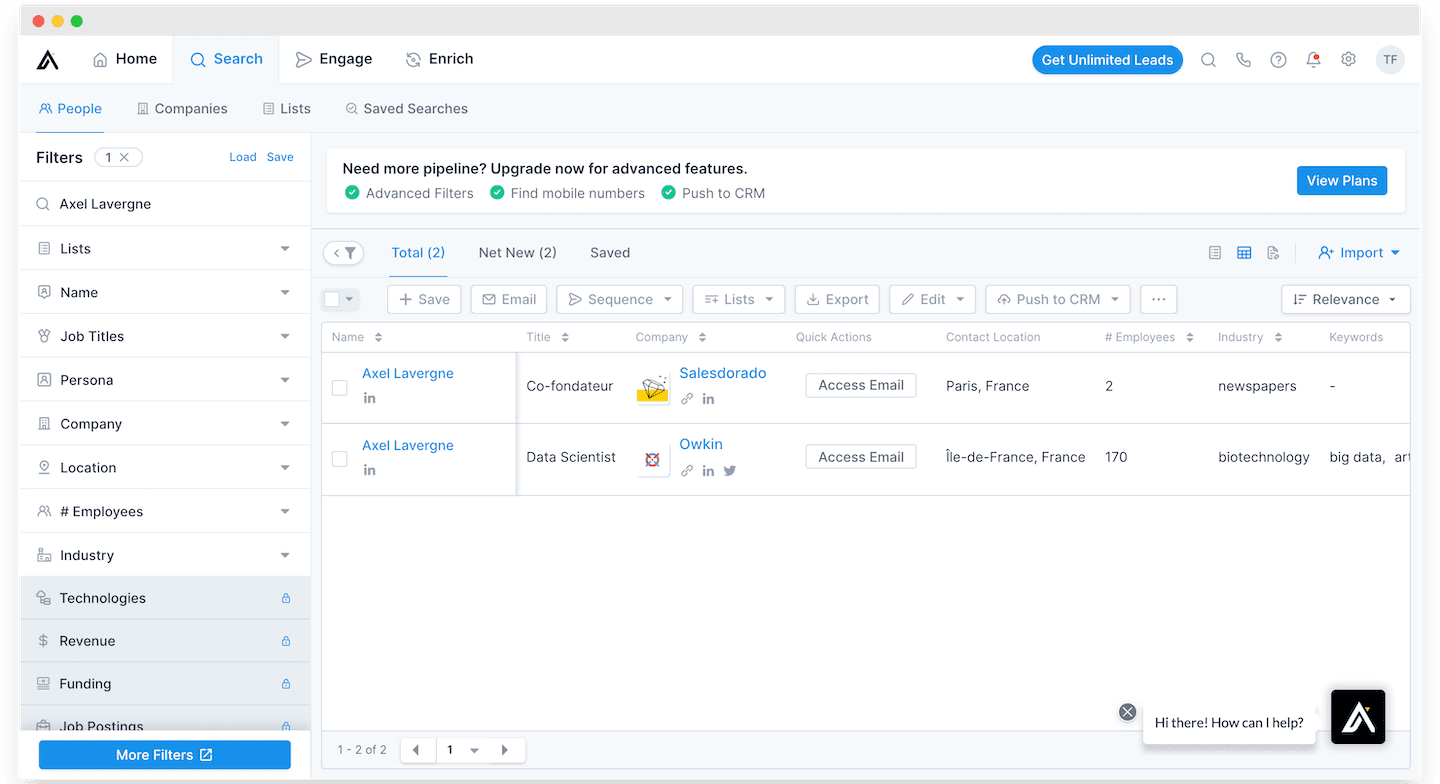The width and height of the screenshot is (1440, 784).
Task: Open the select-all dropdown arrow
Action: [x=350, y=299]
